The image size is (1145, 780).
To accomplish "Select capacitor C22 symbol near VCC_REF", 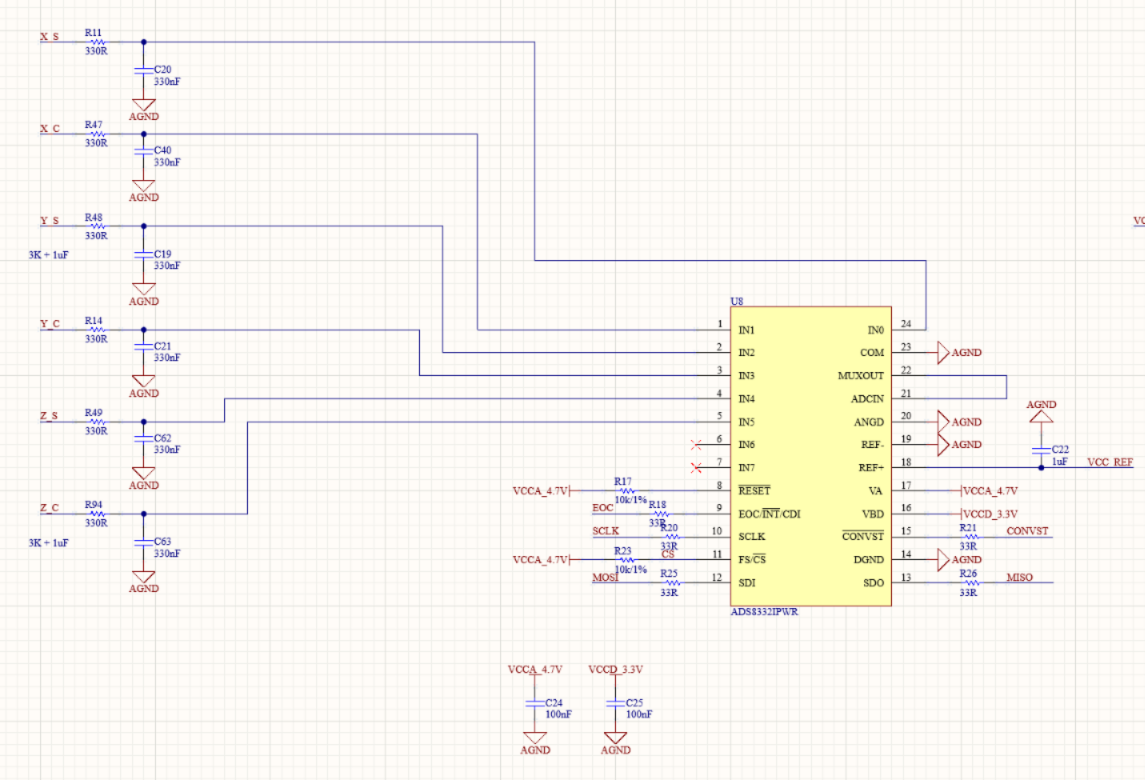I will 1041,451.
